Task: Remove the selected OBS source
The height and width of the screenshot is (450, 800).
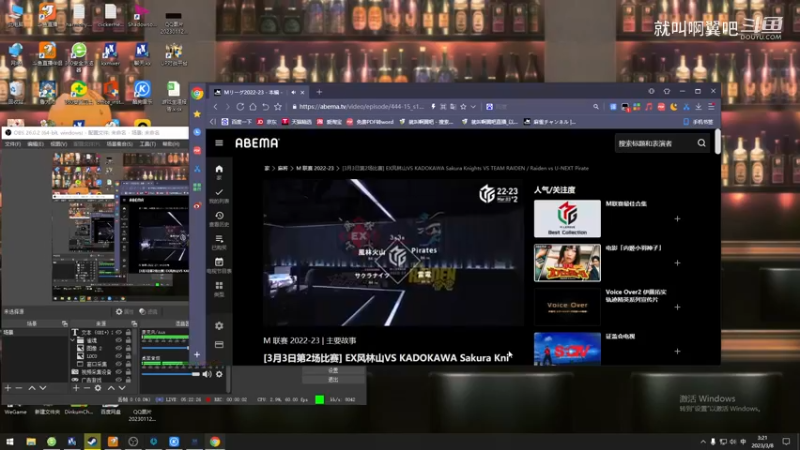Action: point(87,388)
